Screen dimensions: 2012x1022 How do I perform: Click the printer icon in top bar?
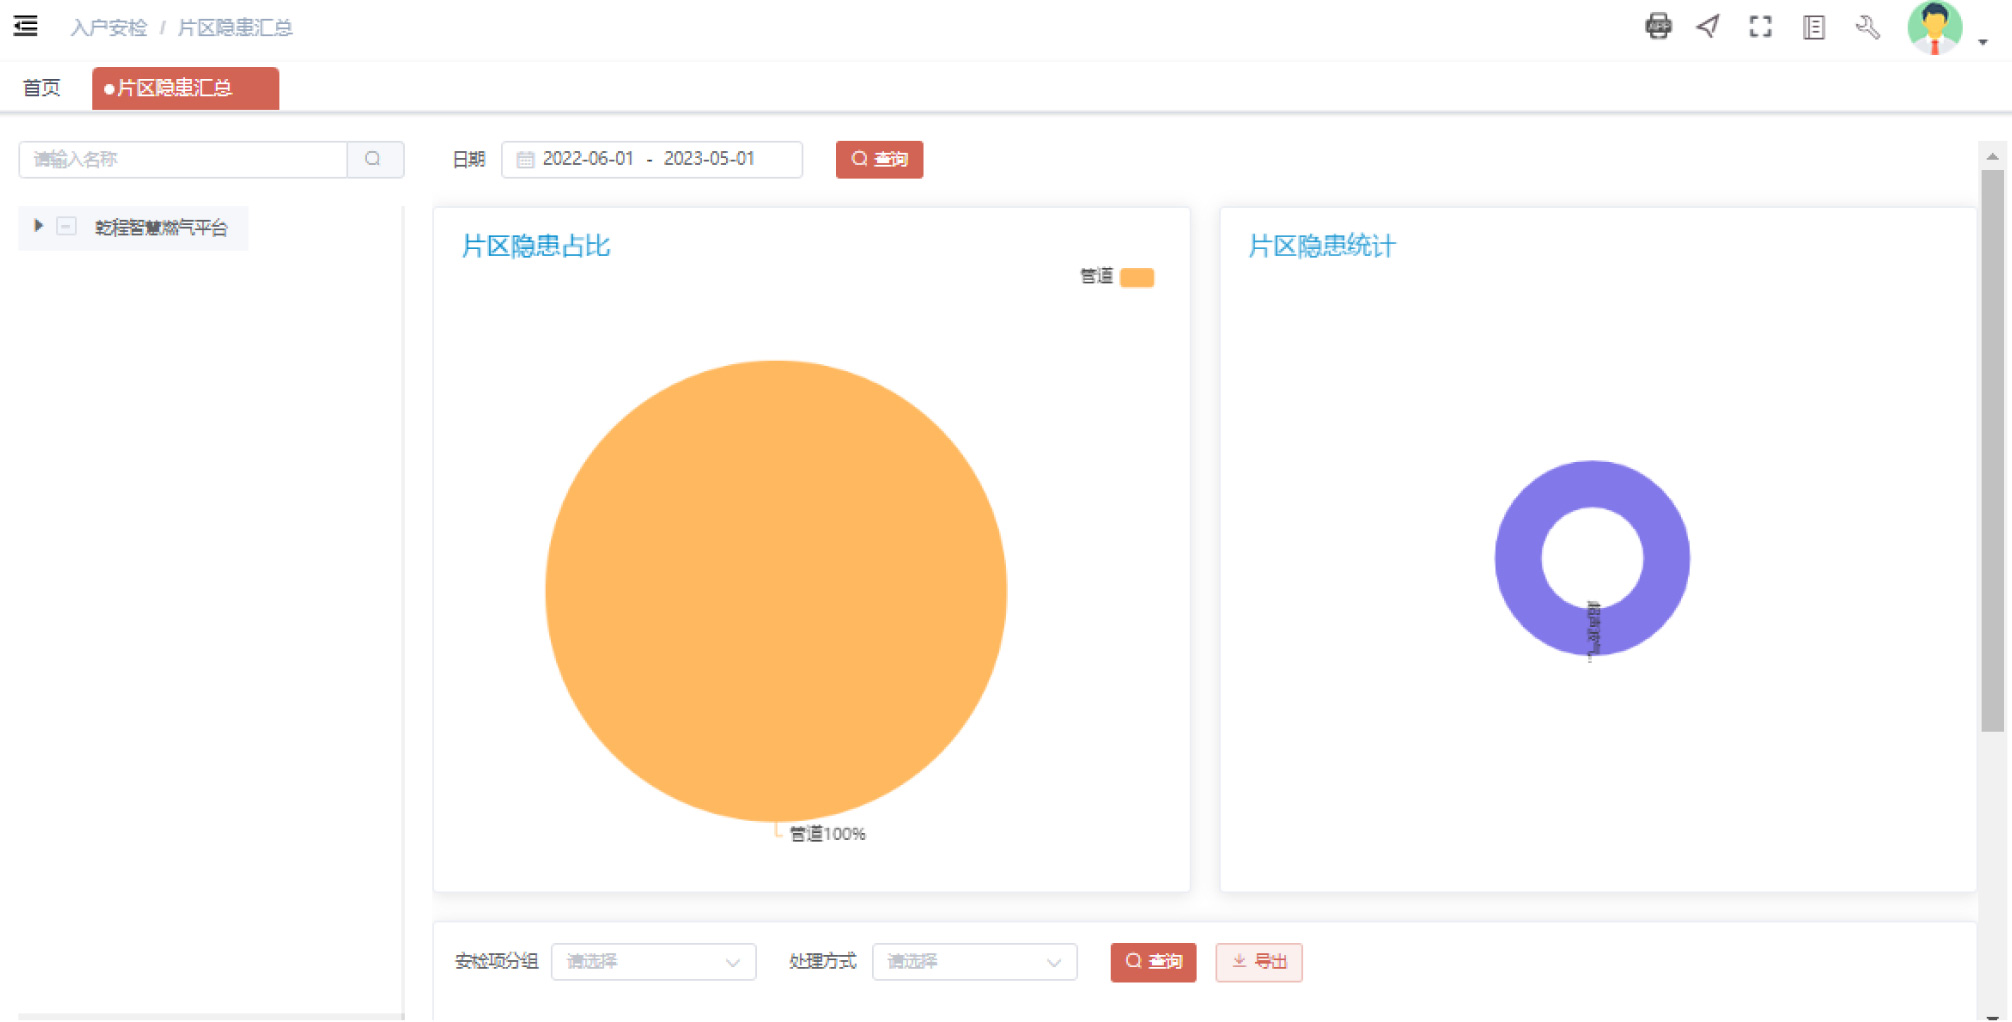[x=1658, y=27]
